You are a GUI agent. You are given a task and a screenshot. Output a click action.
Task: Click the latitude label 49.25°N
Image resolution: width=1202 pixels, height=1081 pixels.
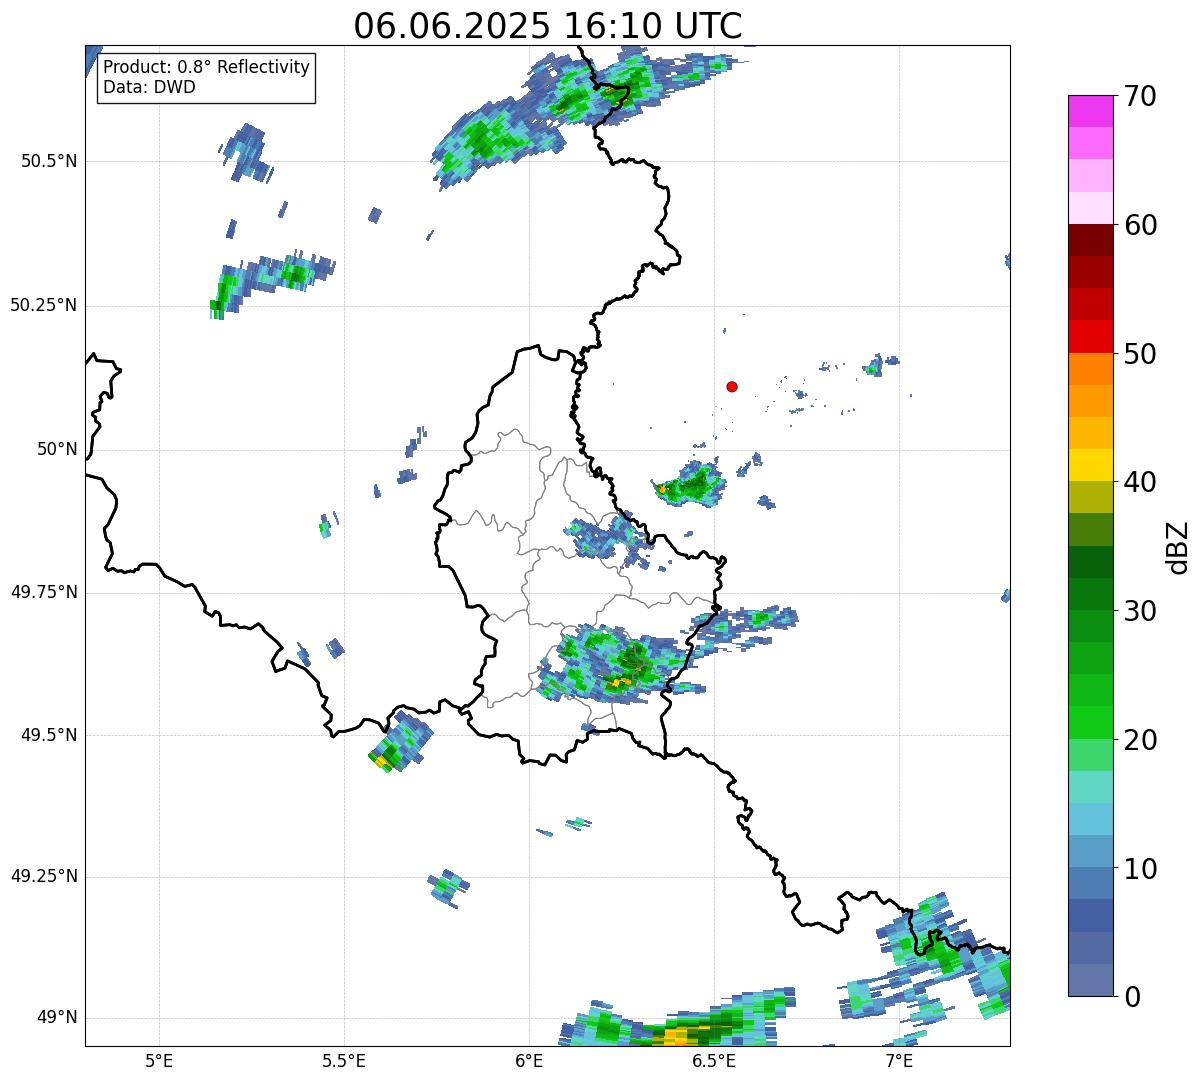[43, 876]
